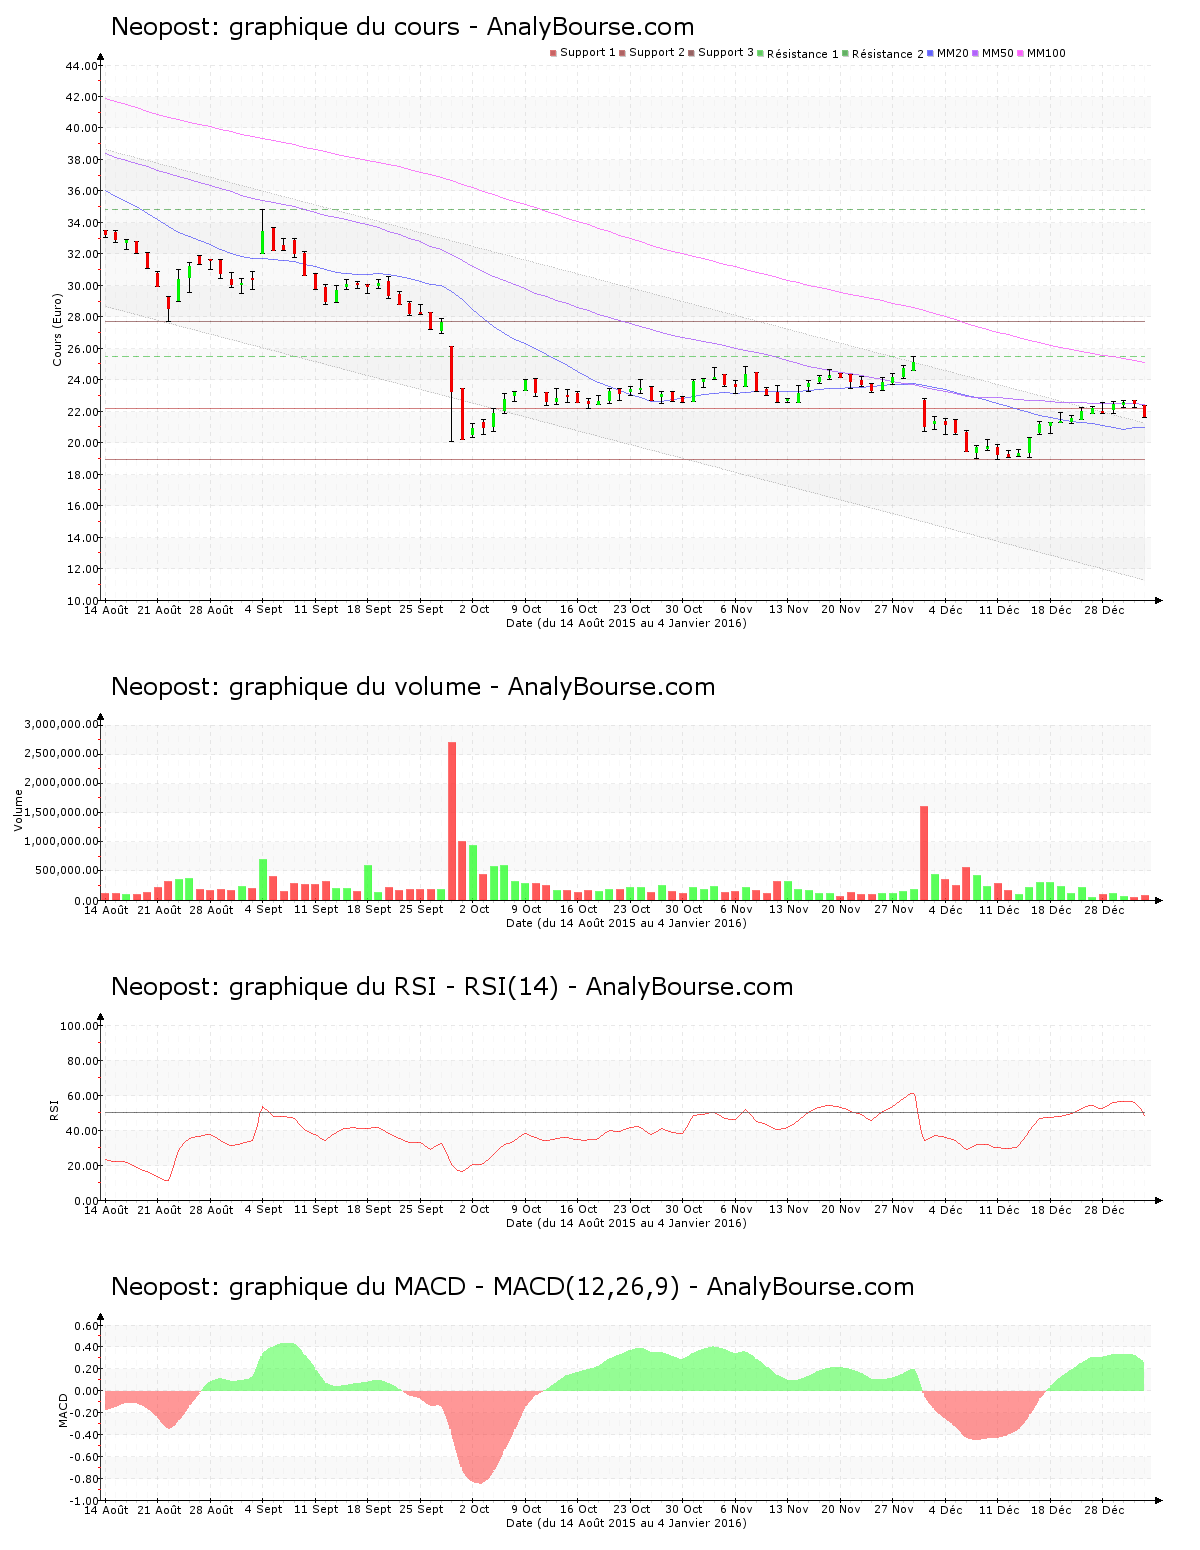Click the "RSI" vertical axis label
The height and width of the screenshot is (1550, 1200).
coord(54,1109)
